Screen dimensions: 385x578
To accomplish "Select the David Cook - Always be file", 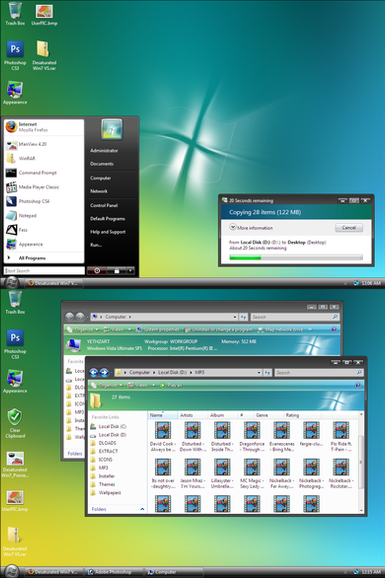I will coord(163,437).
